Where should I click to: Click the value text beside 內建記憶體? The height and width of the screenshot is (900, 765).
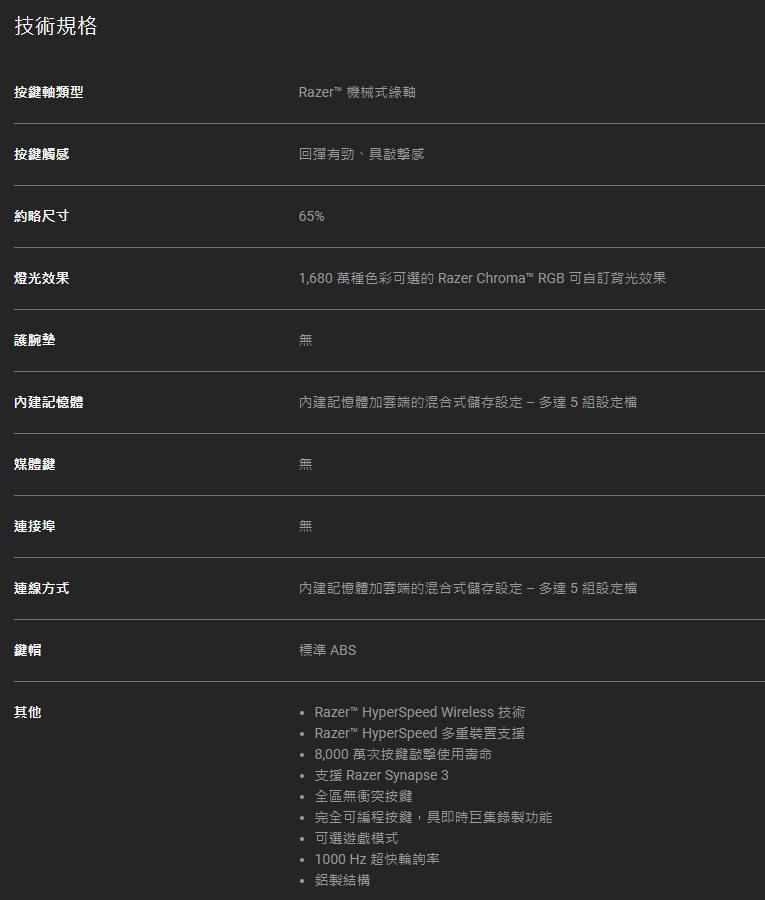467,402
